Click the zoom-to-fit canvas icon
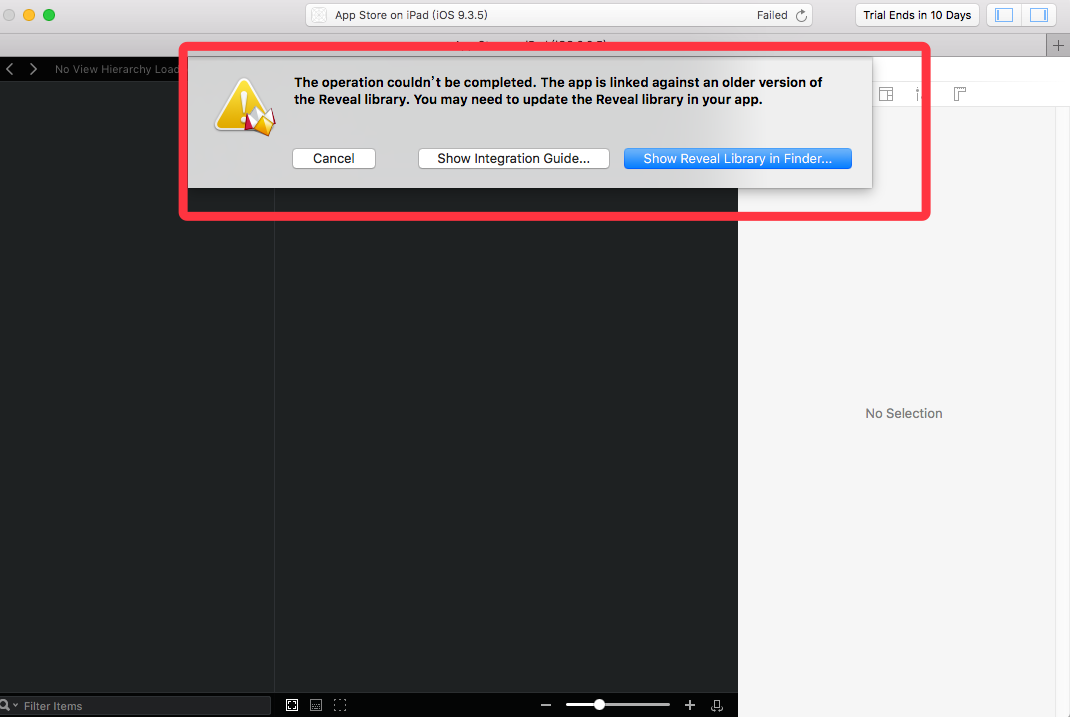This screenshot has height=717, width=1070. point(292,705)
